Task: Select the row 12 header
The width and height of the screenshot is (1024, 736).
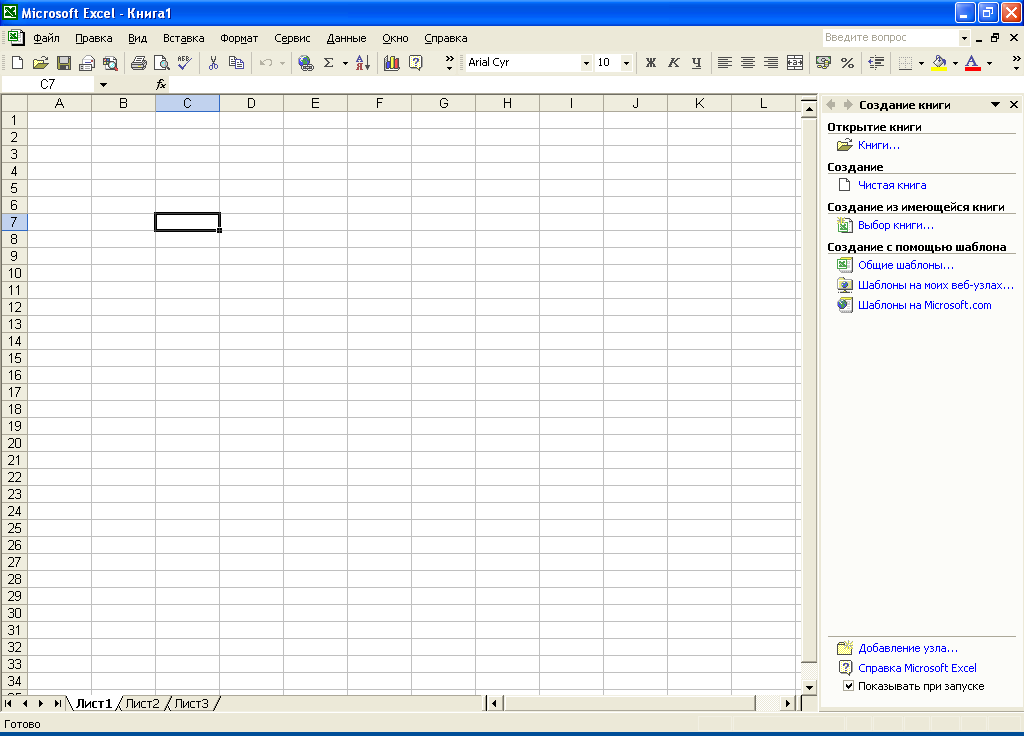Action: [x=14, y=307]
